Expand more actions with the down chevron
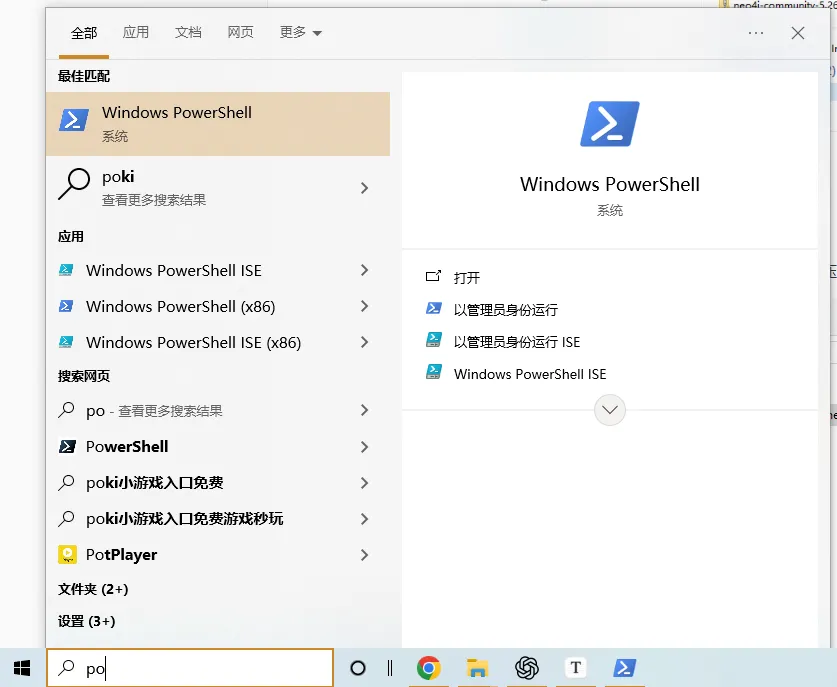This screenshot has height=687, width=837. click(x=610, y=410)
